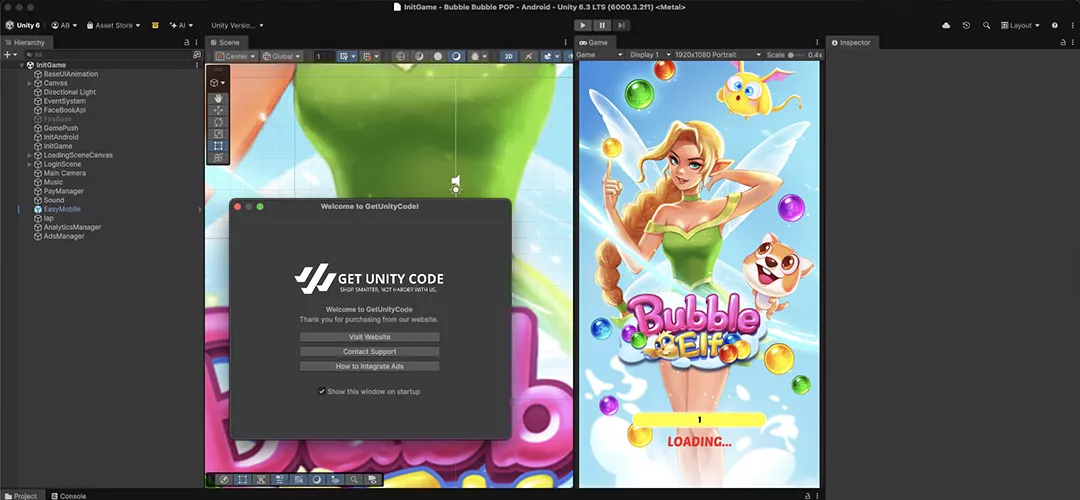The image size is (1080, 500).
Task: Open the Undo History icon
Action: pyautogui.click(x=966, y=25)
